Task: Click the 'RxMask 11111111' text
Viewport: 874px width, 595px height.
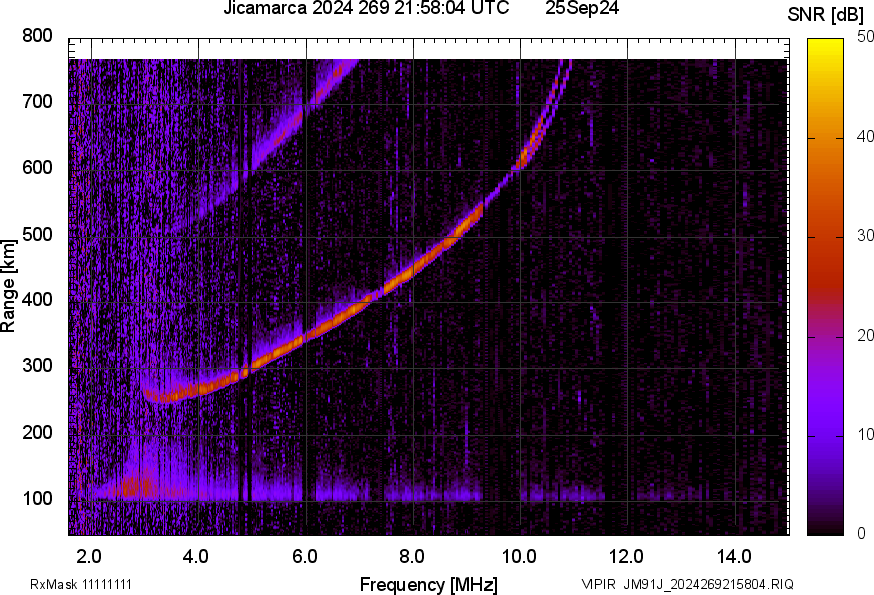Action: (81, 584)
